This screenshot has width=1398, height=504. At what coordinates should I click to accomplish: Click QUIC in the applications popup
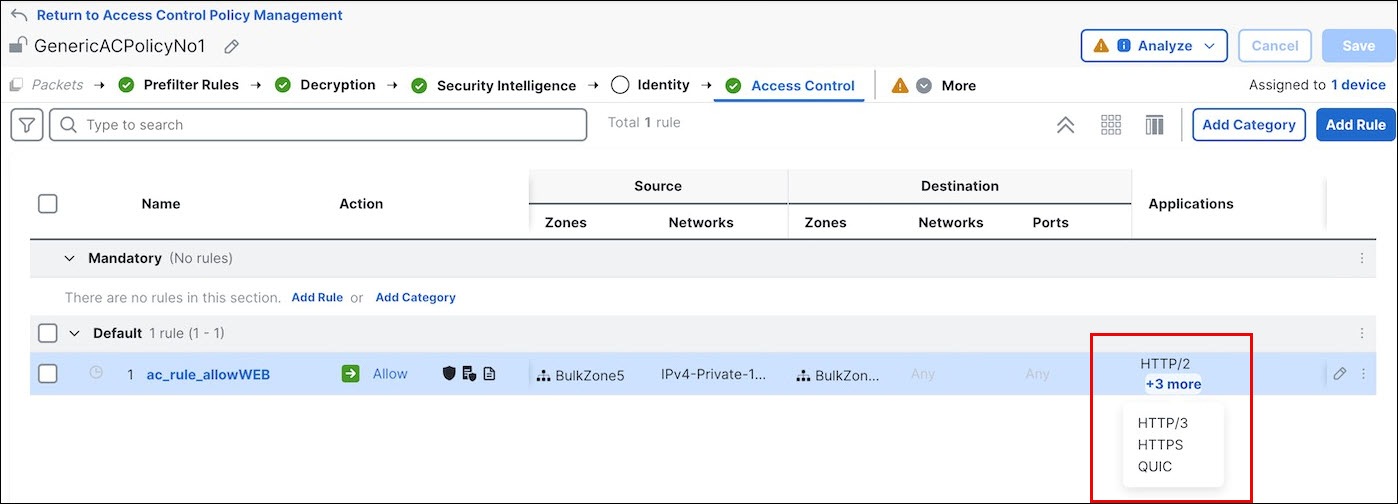coord(1155,466)
